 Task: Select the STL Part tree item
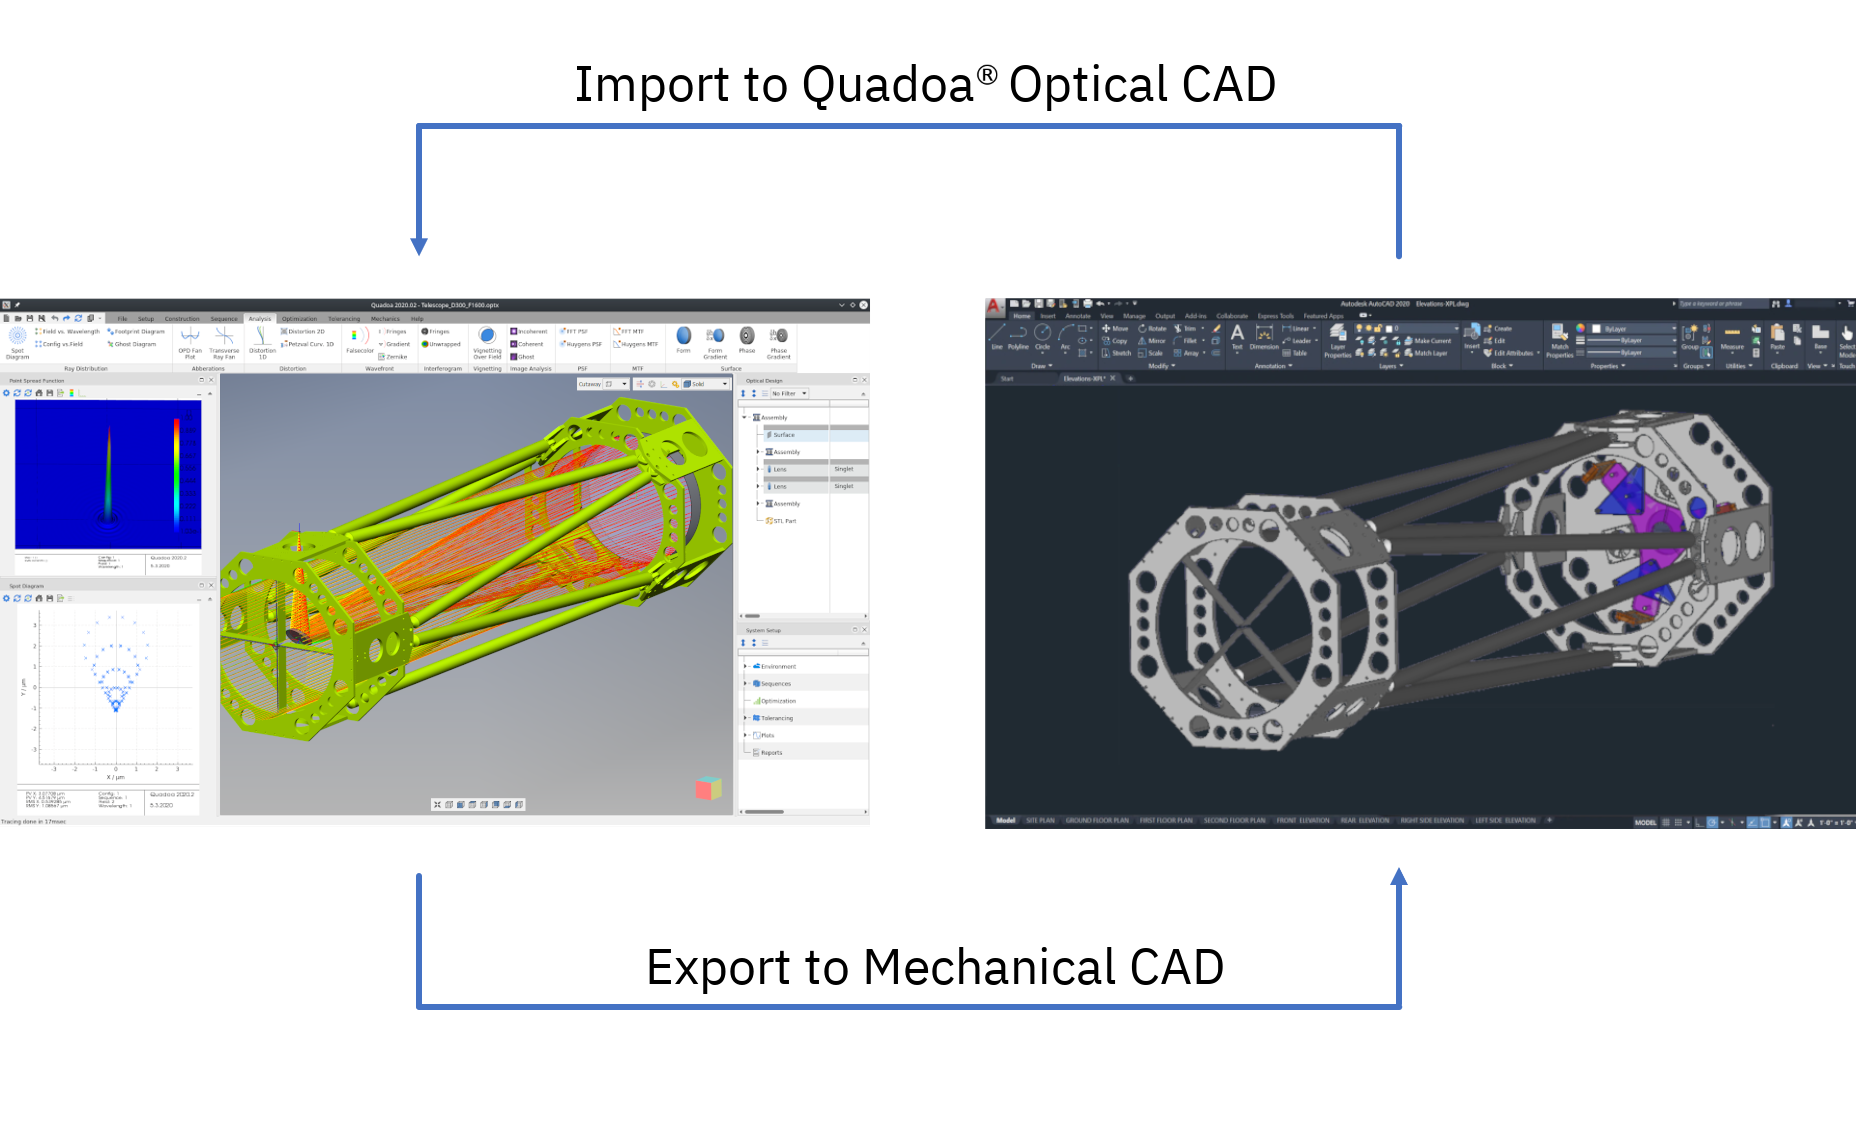[781, 521]
